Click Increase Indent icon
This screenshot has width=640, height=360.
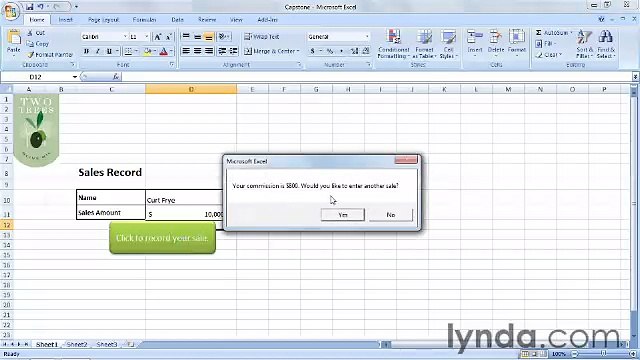coord(233,51)
